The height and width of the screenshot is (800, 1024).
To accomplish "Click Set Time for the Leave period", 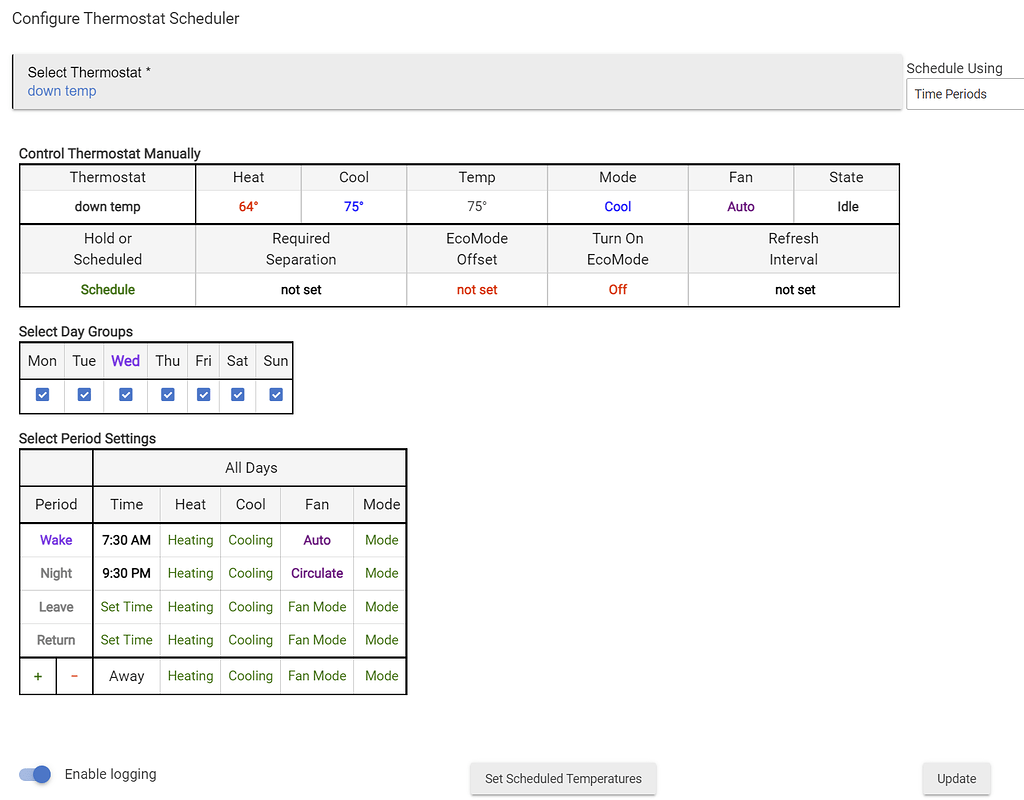I will tap(126, 607).
